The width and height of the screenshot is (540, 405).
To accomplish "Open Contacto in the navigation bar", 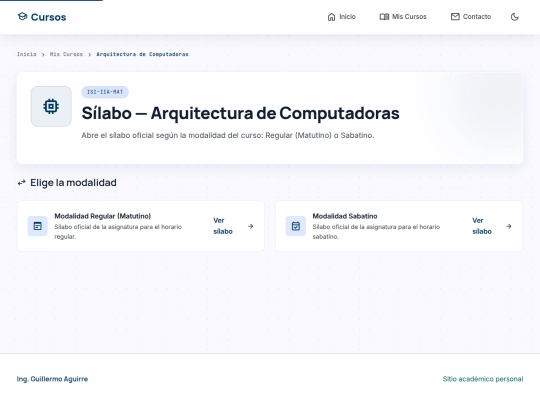I will tap(477, 17).
